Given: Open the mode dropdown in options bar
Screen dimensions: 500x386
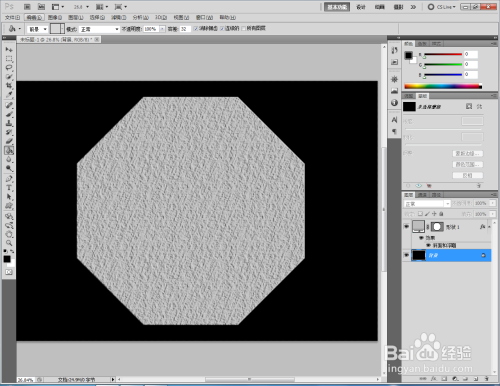Looking at the screenshot, I should click(99, 29).
